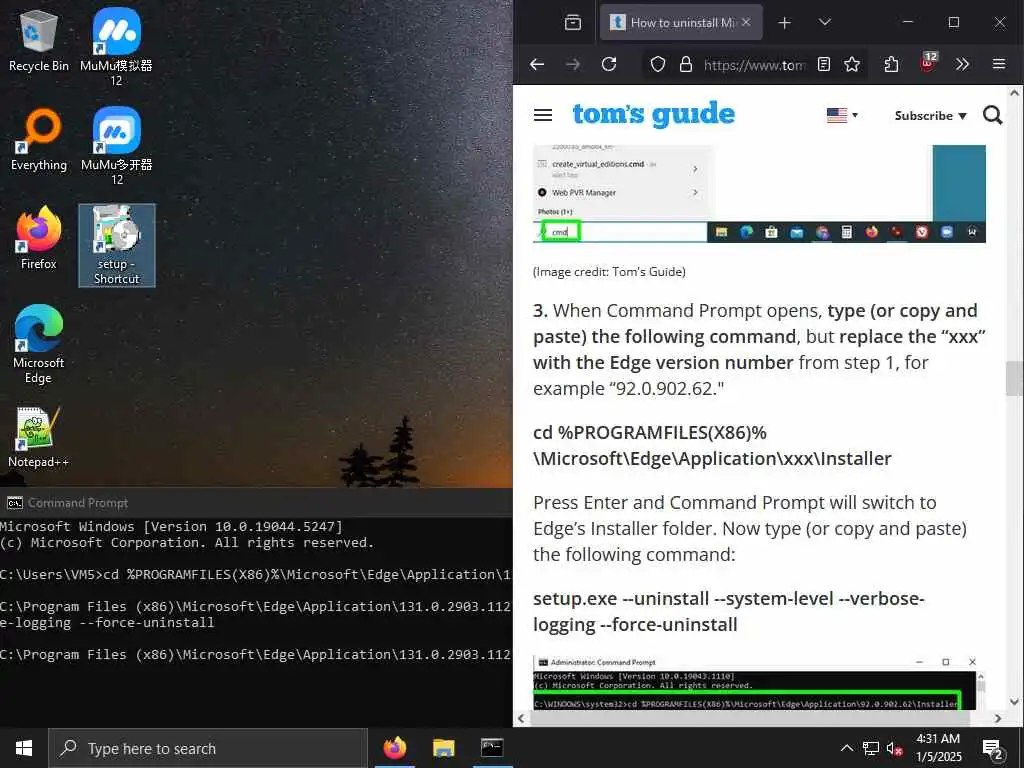The width and height of the screenshot is (1024, 768).
Task: Open File Explorer from the taskbar
Action: tap(443, 748)
